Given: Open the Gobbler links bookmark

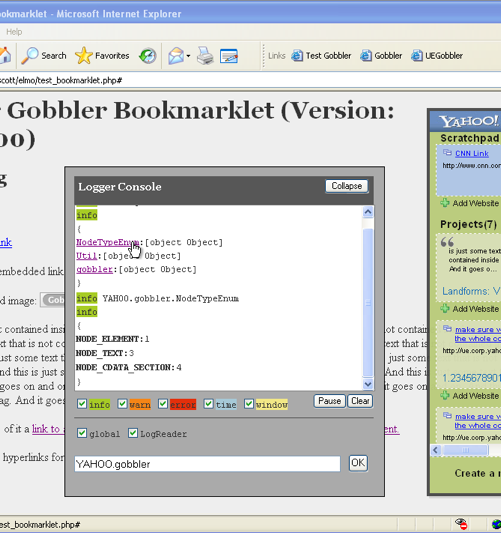Looking at the screenshot, I should point(381,56).
